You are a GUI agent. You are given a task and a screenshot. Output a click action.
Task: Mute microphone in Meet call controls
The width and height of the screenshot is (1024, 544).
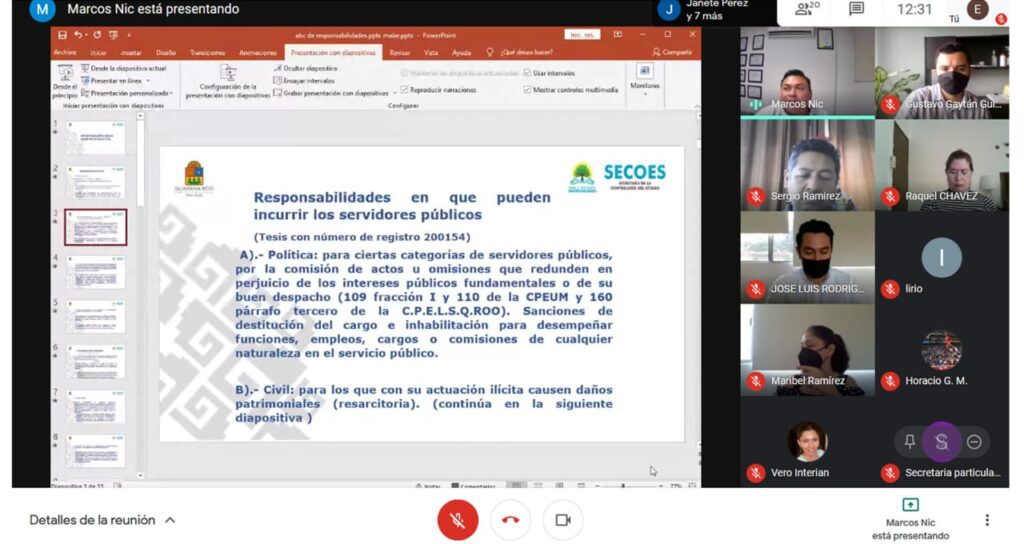point(457,520)
